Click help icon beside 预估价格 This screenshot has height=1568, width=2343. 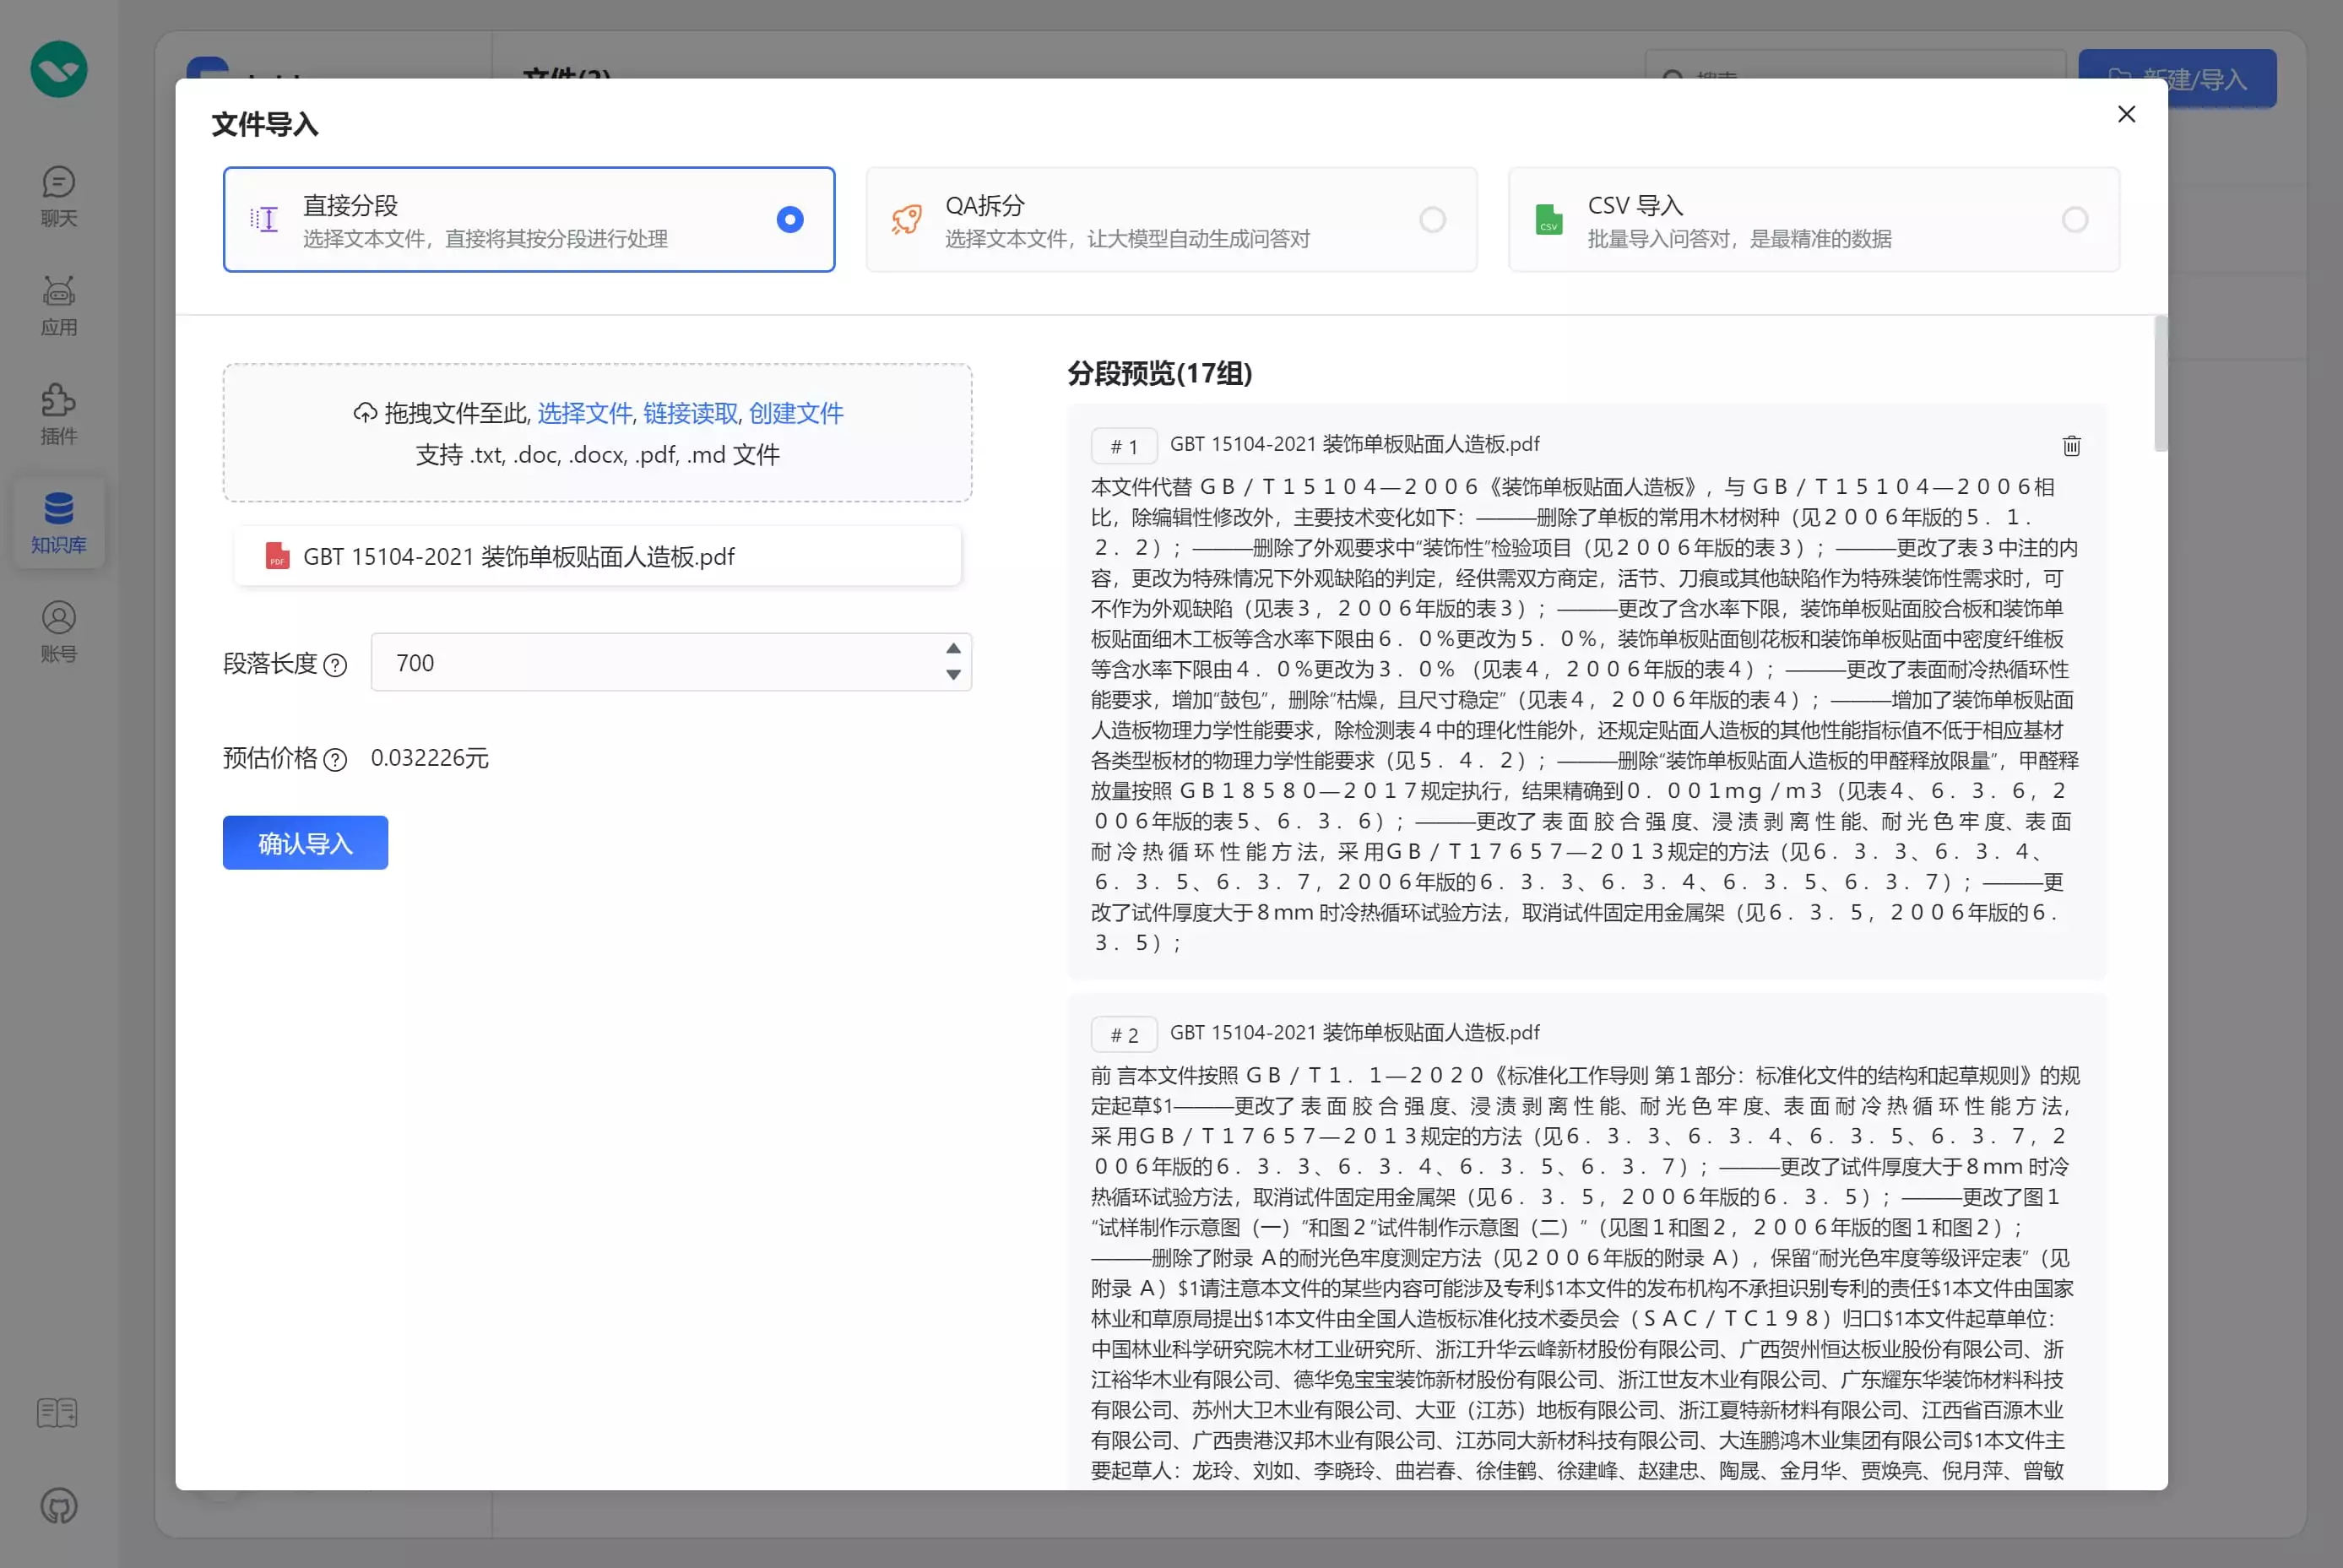336,760
